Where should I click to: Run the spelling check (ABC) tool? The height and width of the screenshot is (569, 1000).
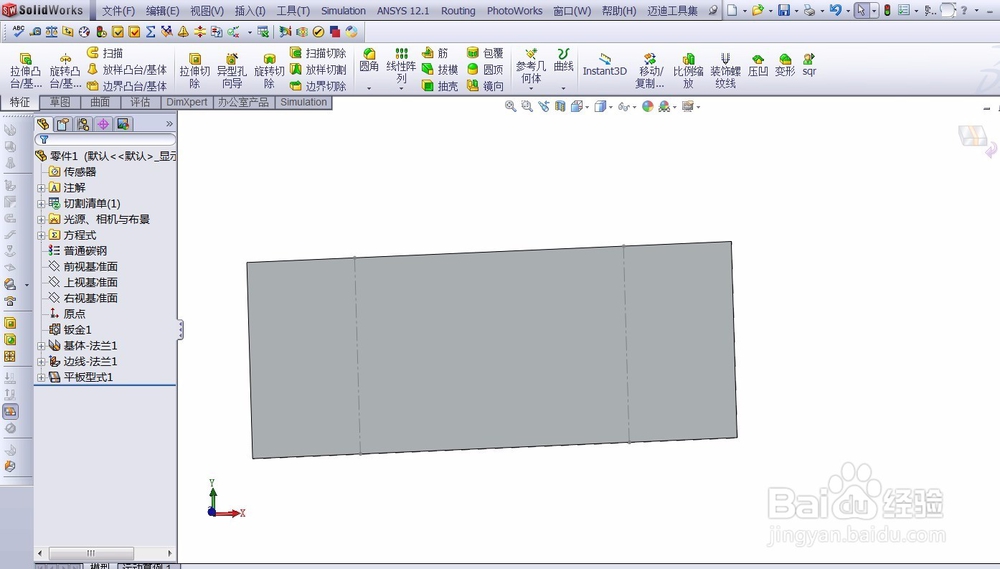(18, 31)
